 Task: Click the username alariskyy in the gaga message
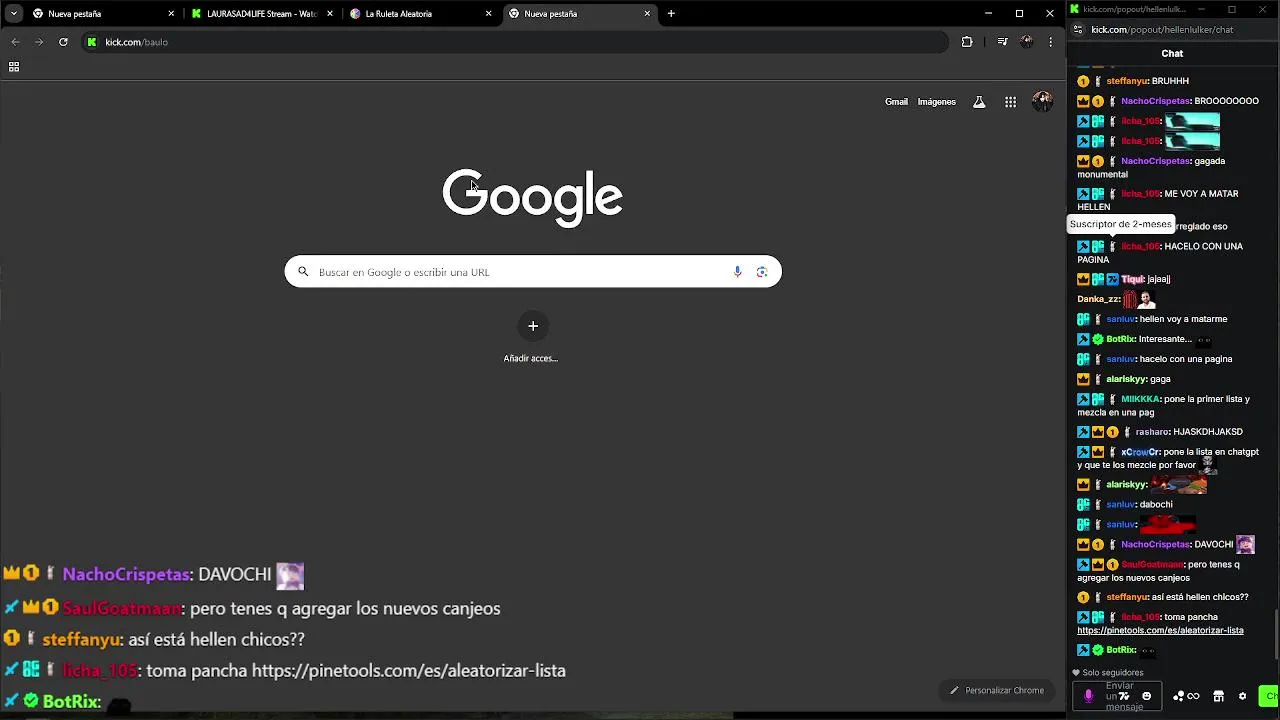pos(1126,379)
